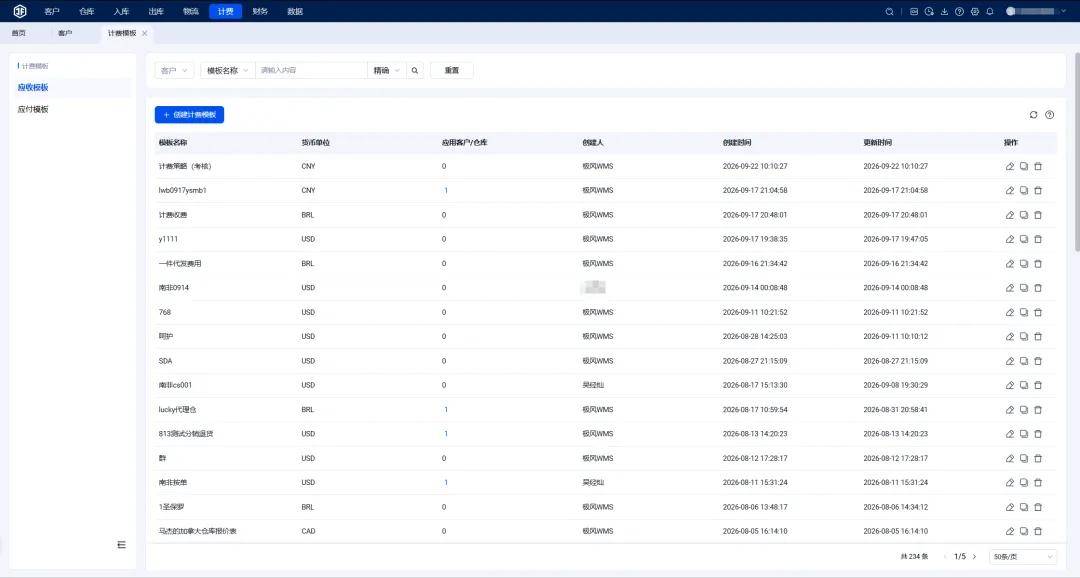Image resolution: width=1080 pixels, height=578 pixels.
Task: Expand the 客户 filter dropdown
Action: (174, 70)
